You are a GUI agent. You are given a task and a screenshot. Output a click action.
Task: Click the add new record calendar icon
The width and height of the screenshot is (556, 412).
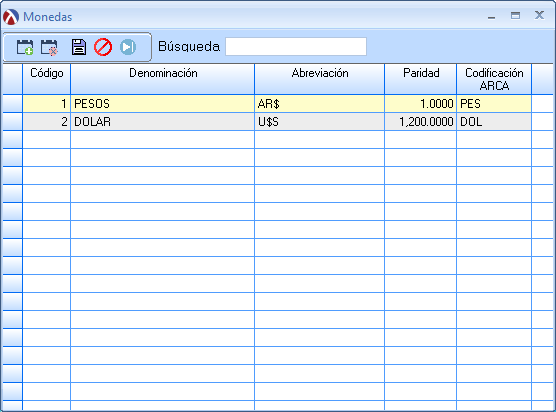(x=25, y=47)
